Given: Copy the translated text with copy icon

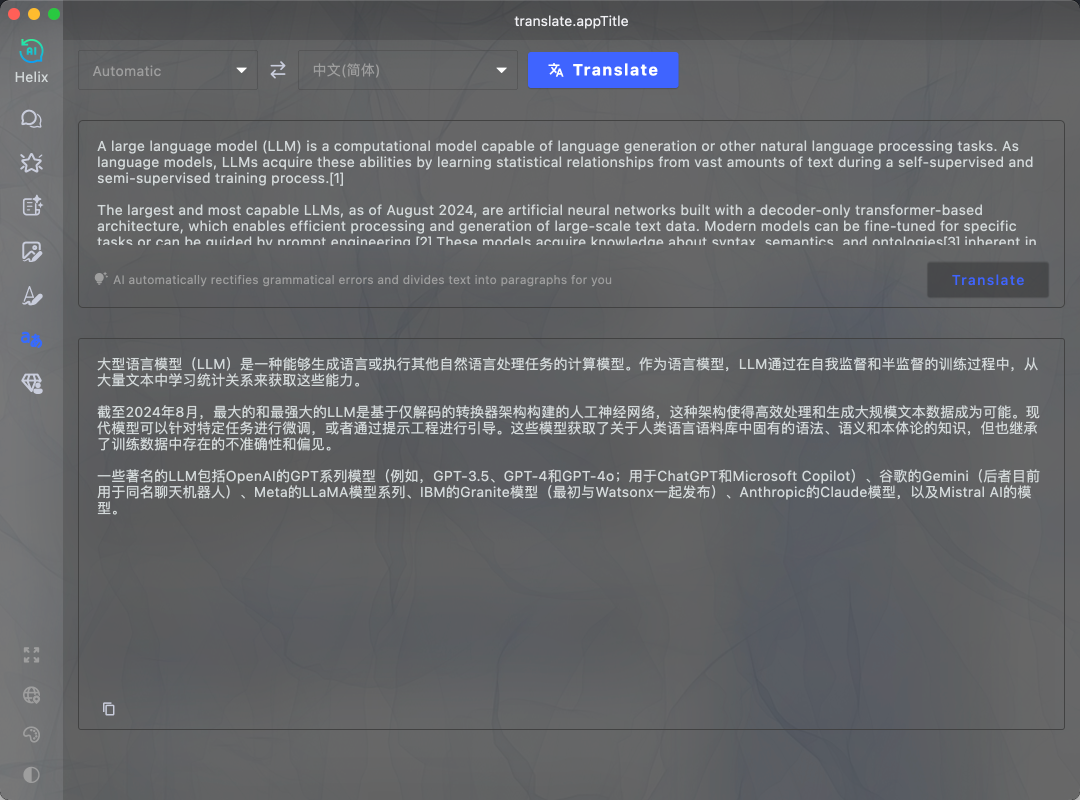Looking at the screenshot, I should click(109, 709).
